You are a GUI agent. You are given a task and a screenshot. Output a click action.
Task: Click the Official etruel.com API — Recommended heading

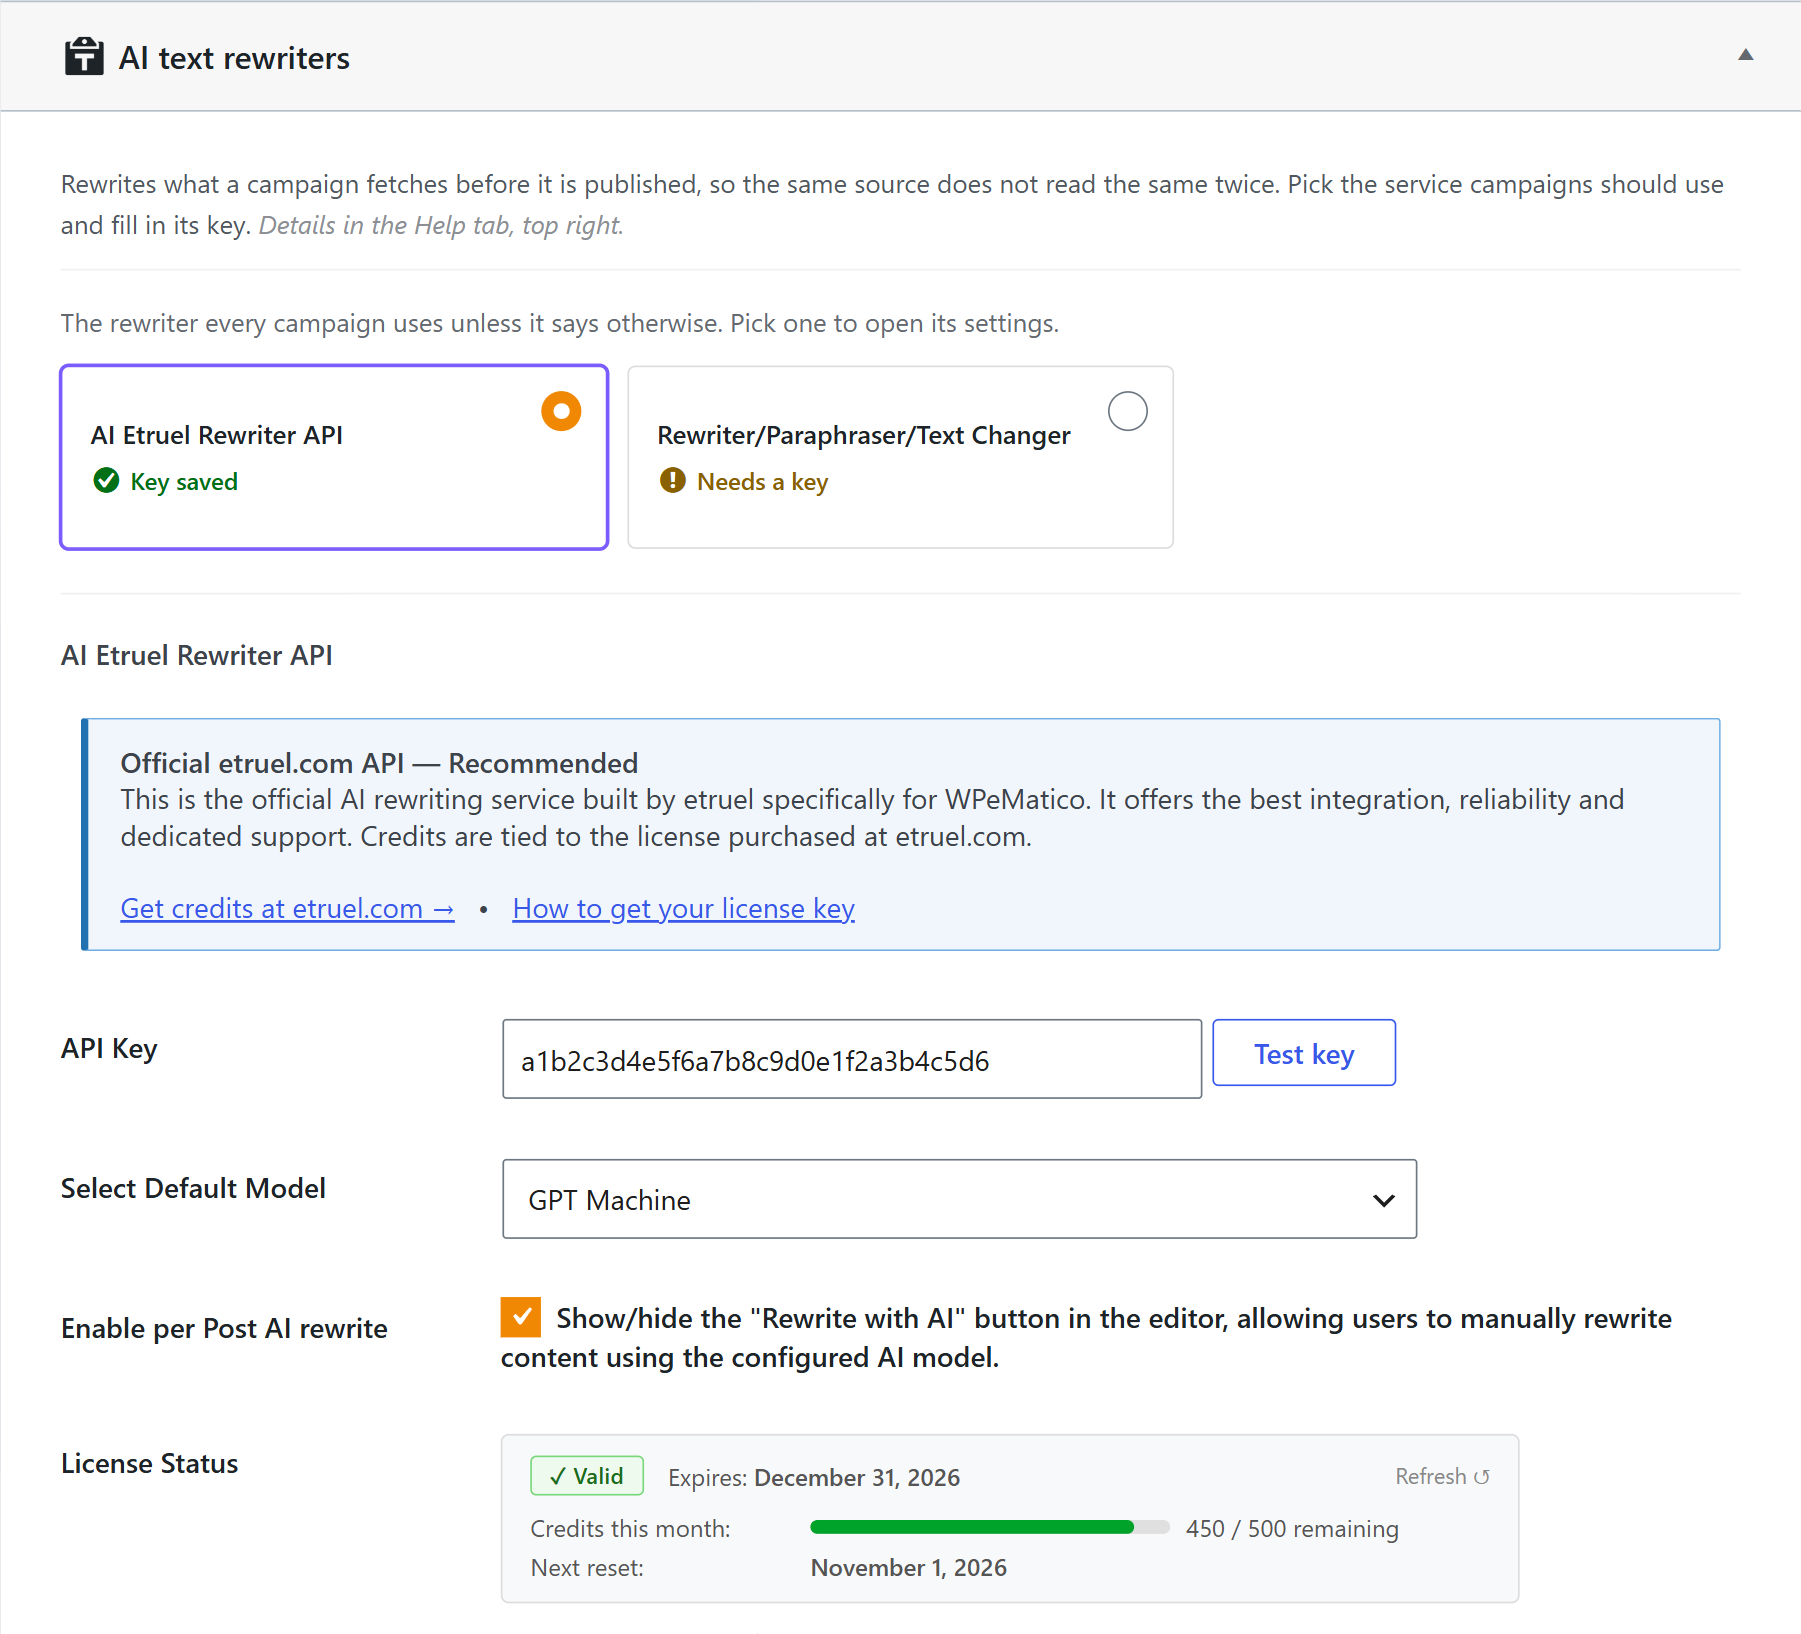(379, 763)
